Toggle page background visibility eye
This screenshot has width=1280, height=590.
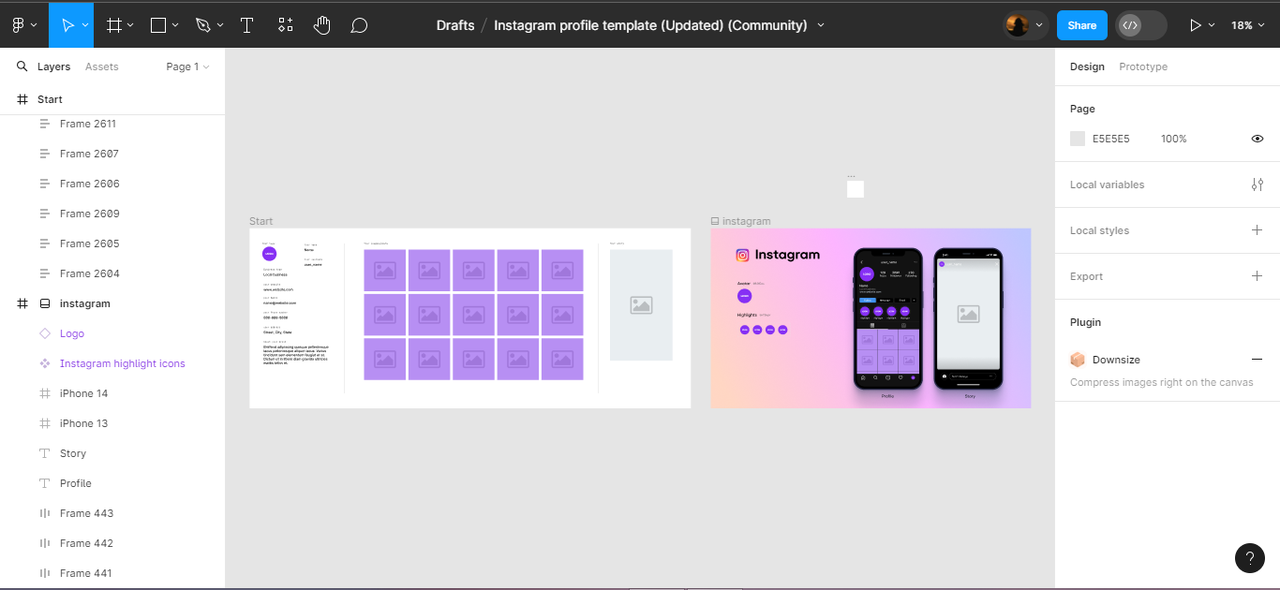tap(1257, 139)
